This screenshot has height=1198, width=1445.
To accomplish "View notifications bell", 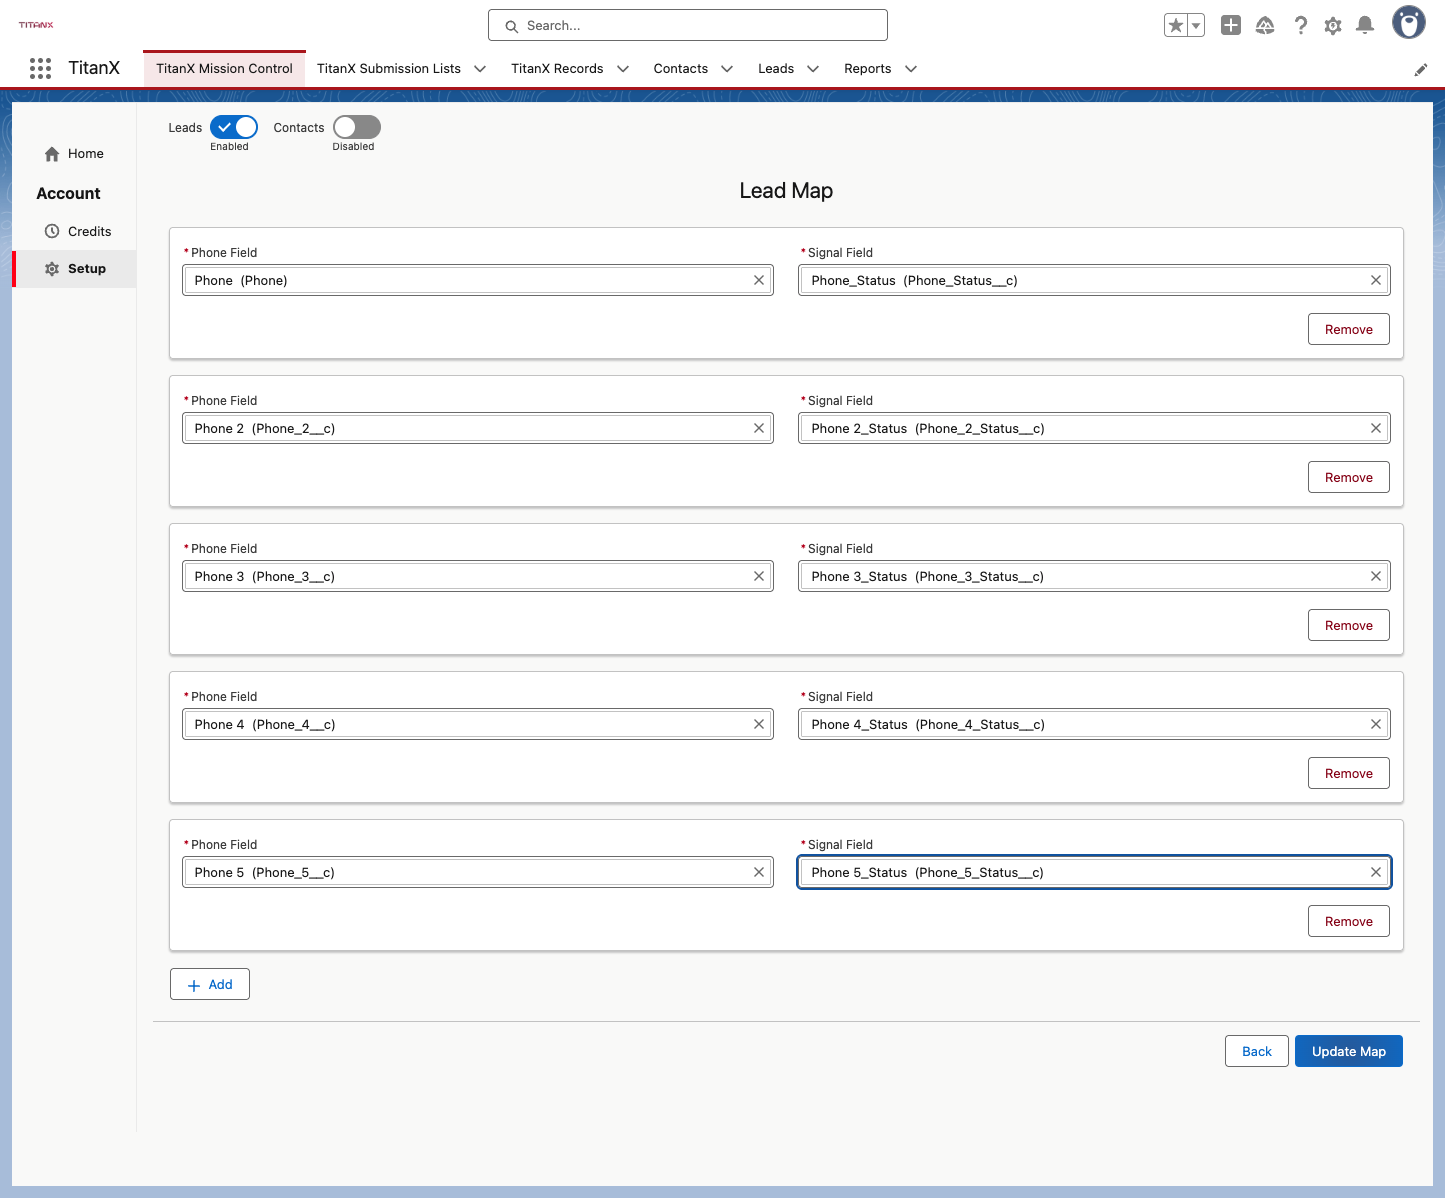I will [1365, 26].
